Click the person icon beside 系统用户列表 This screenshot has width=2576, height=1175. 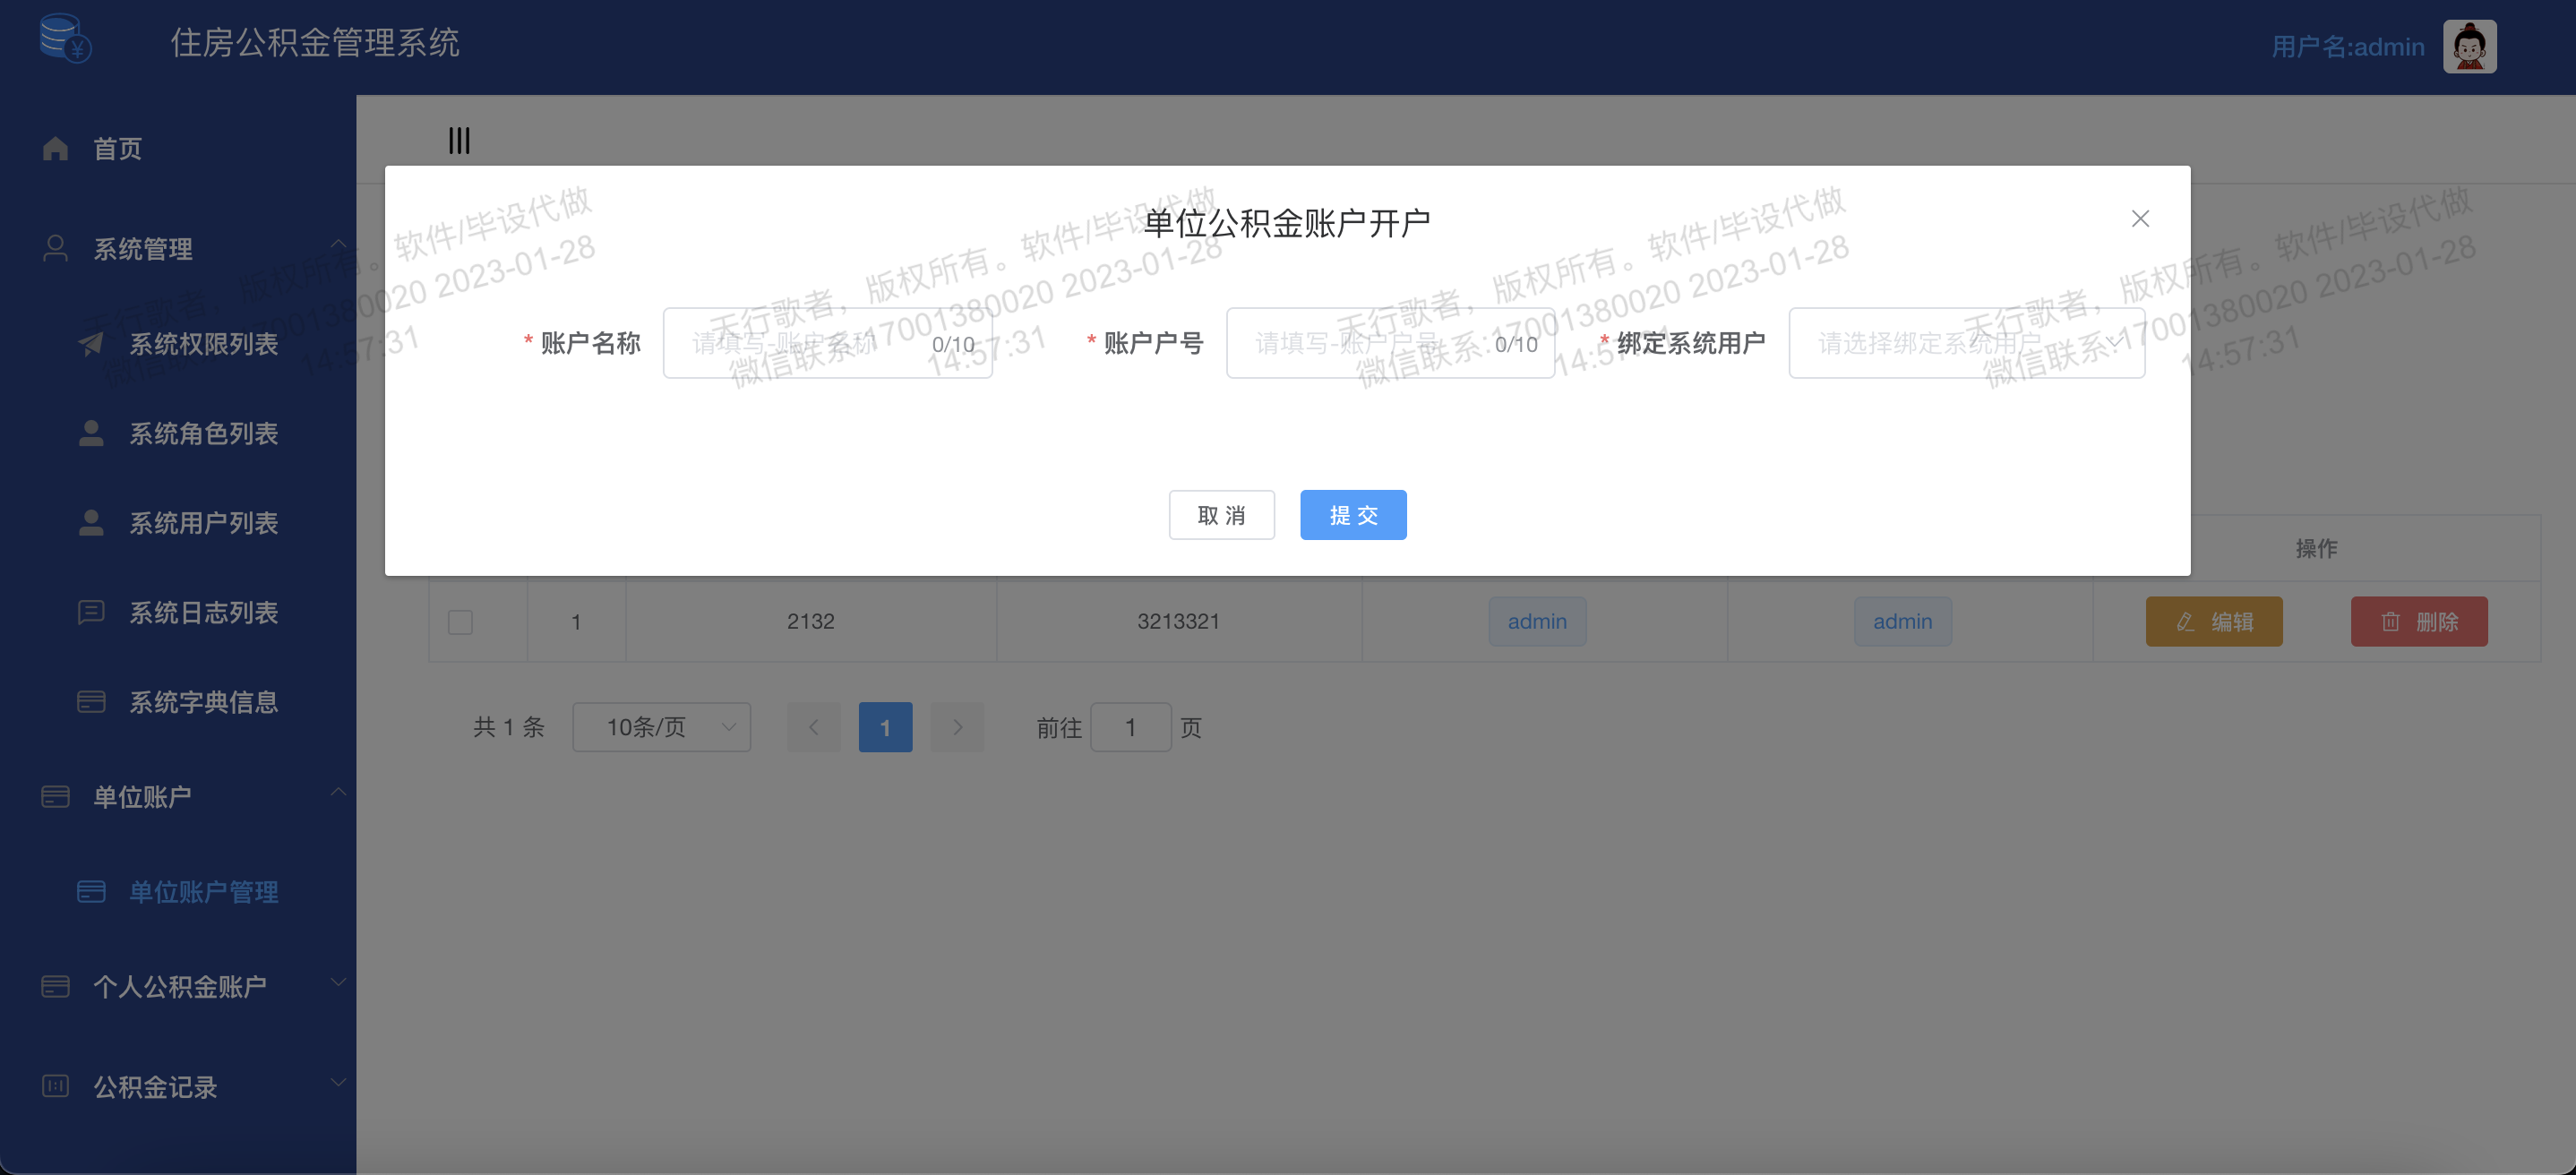(x=91, y=522)
